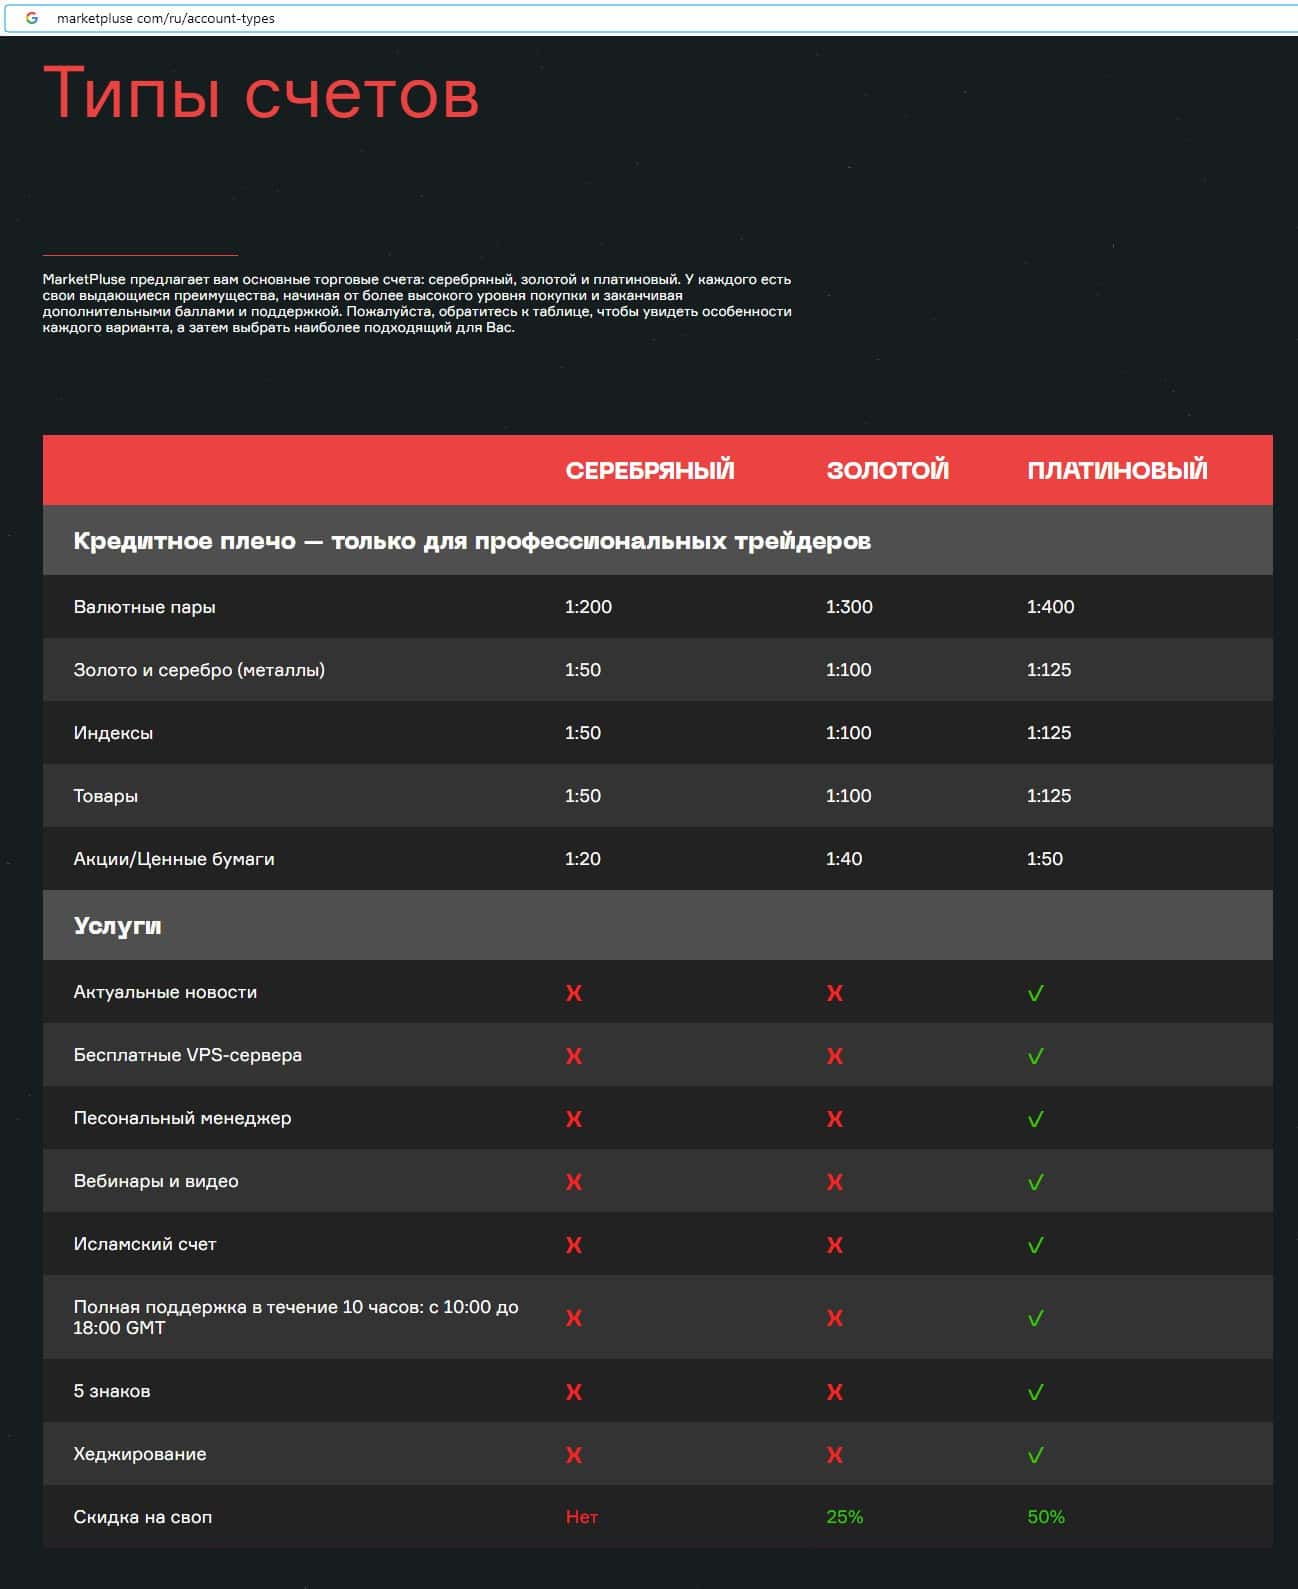Viewport: 1298px width, 1589px height.
Task: Click the Золото и серебро (металлы) label
Action: click(199, 670)
